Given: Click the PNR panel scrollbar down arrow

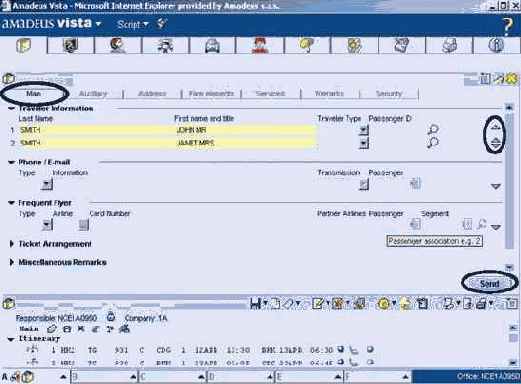Looking at the screenshot, I should [x=513, y=362].
